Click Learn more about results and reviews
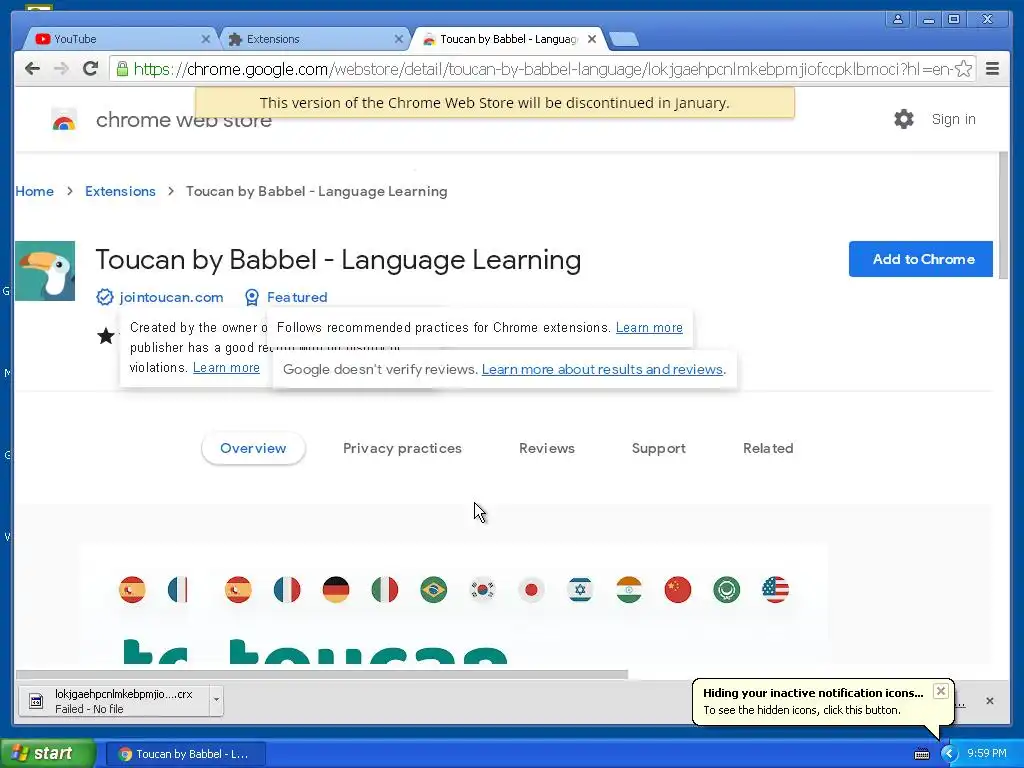1024x768 pixels. point(602,369)
